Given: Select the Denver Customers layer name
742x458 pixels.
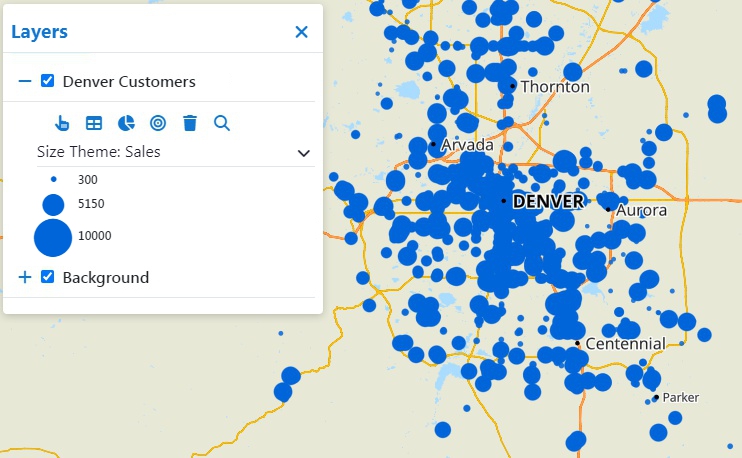Looking at the screenshot, I should coord(129,81).
